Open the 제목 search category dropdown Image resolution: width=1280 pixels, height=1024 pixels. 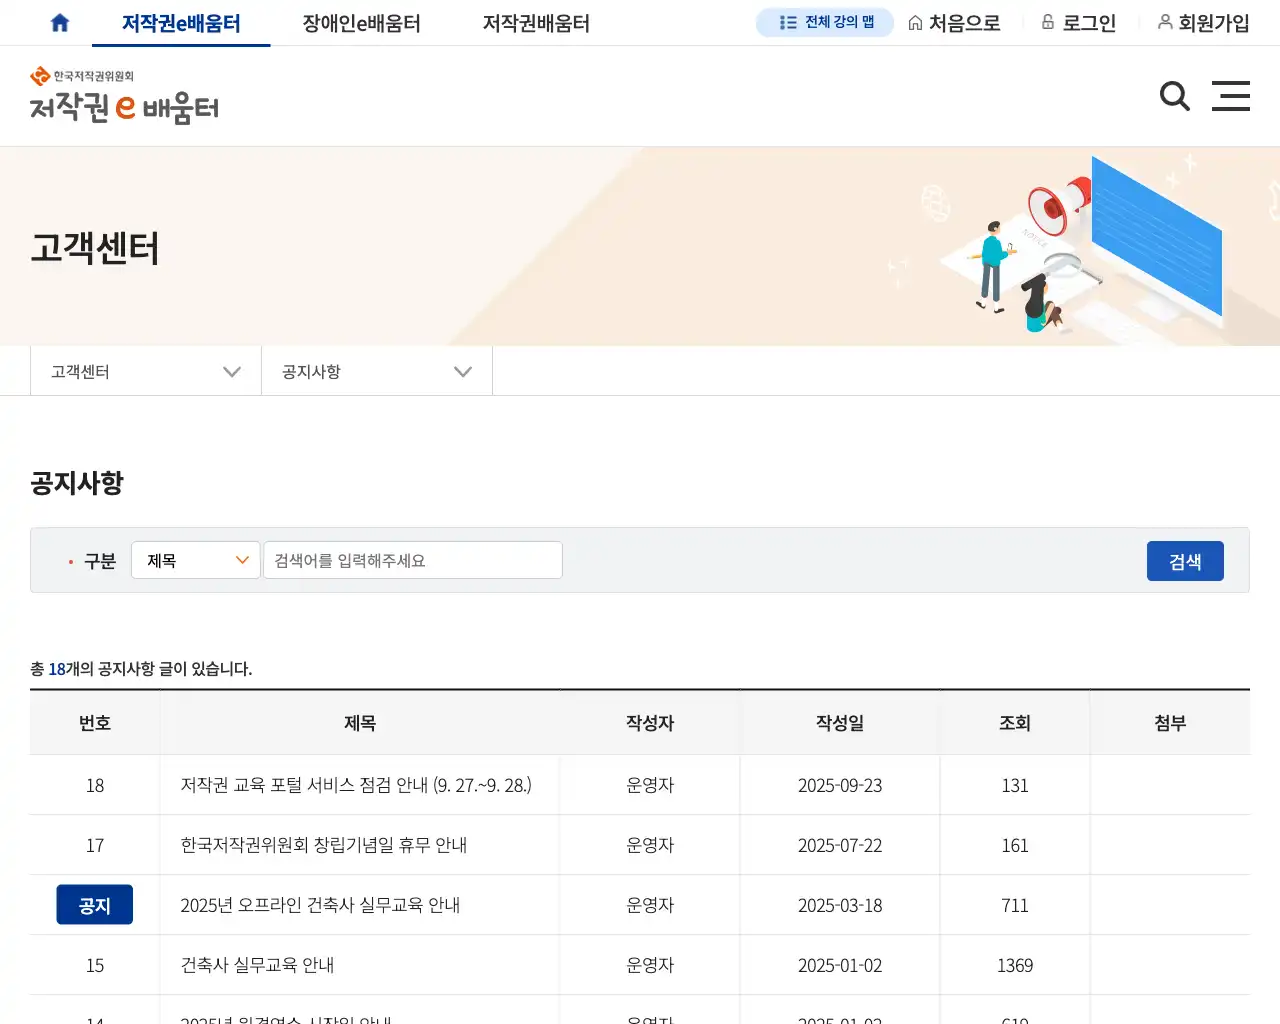click(x=195, y=560)
